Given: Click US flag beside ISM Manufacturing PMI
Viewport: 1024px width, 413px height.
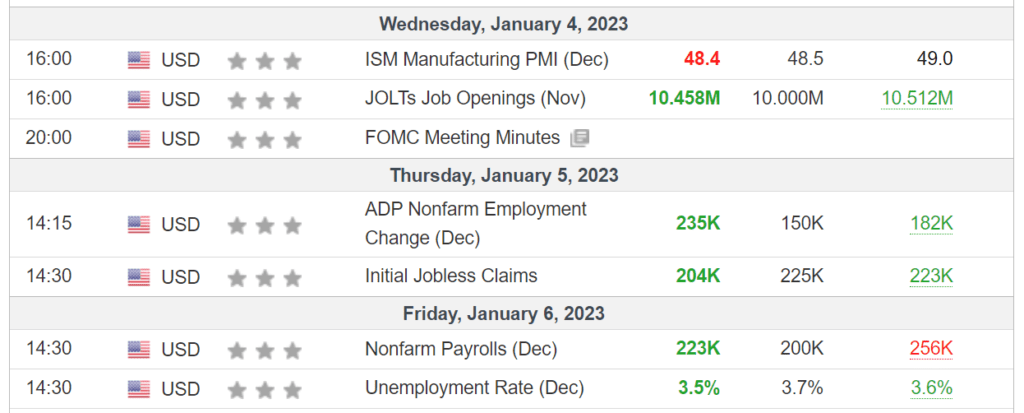Looking at the screenshot, I should [x=138, y=60].
